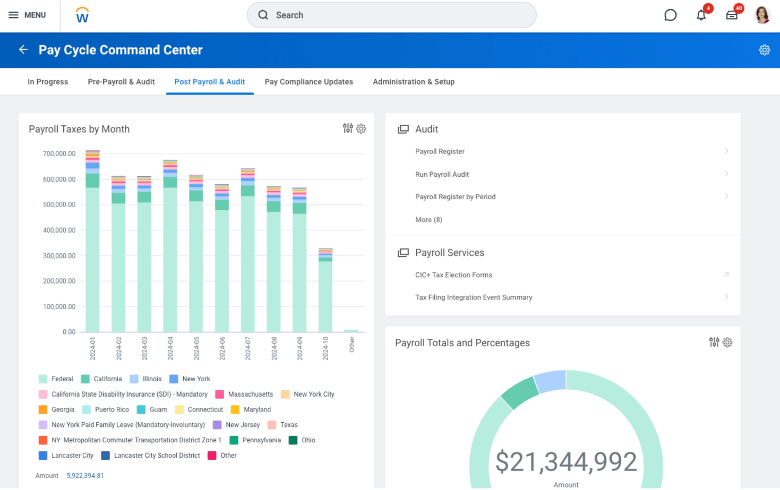Click chevron beside Tax Filing Integration Event Summary
Image resolution: width=780 pixels, height=490 pixels.
click(x=726, y=296)
